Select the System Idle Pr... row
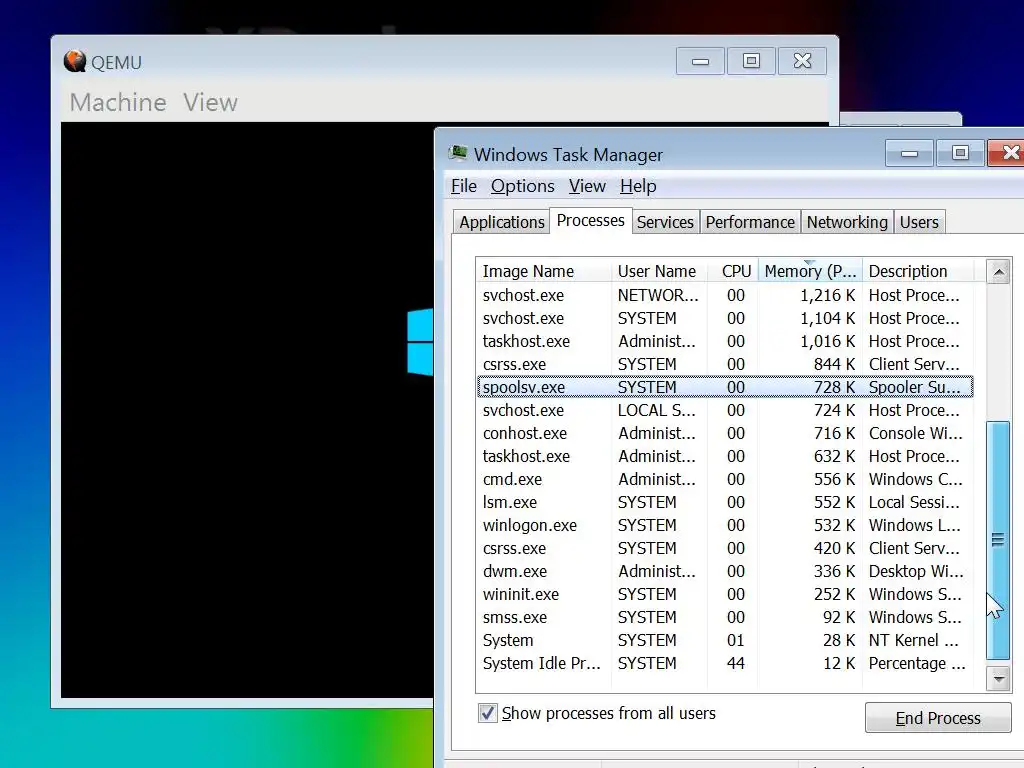The height and width of the screenshot is (768, 1024). click(725, 663)
